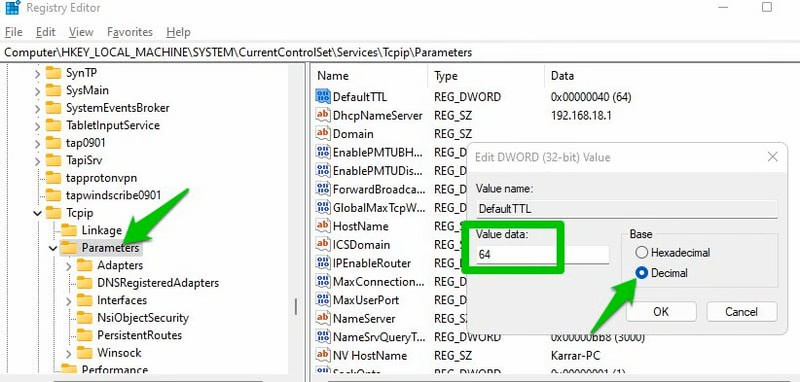Cancel the Edit DWORD dialog
This screenshot has height=382, width=800.
[742, 311]
